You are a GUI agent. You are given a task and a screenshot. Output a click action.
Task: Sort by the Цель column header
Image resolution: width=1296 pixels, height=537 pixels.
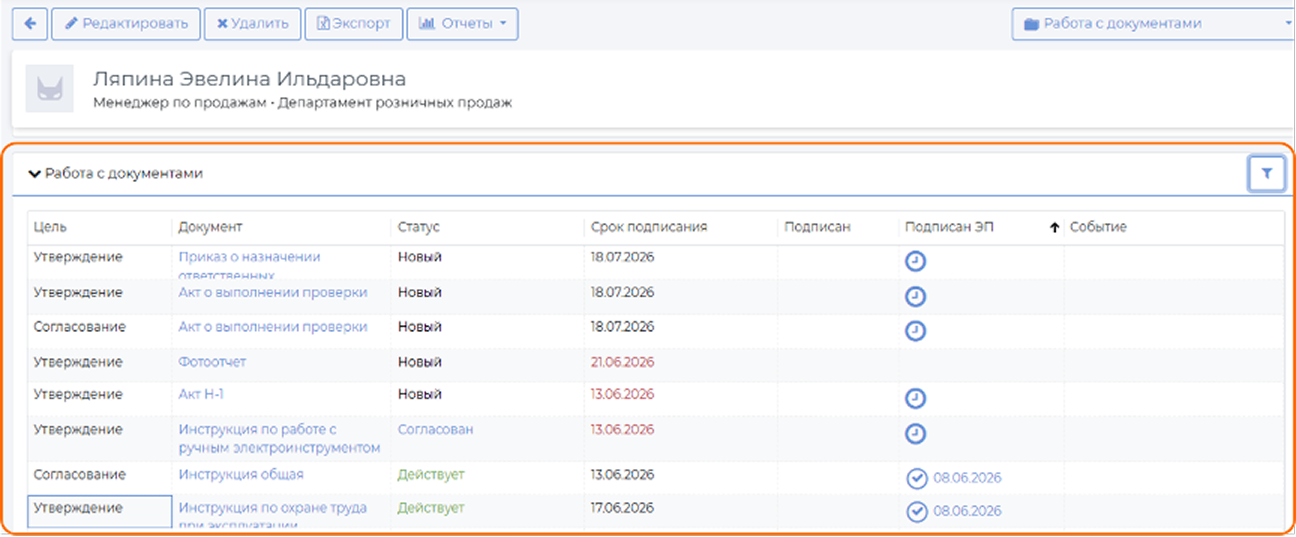(x=50, y=227)
